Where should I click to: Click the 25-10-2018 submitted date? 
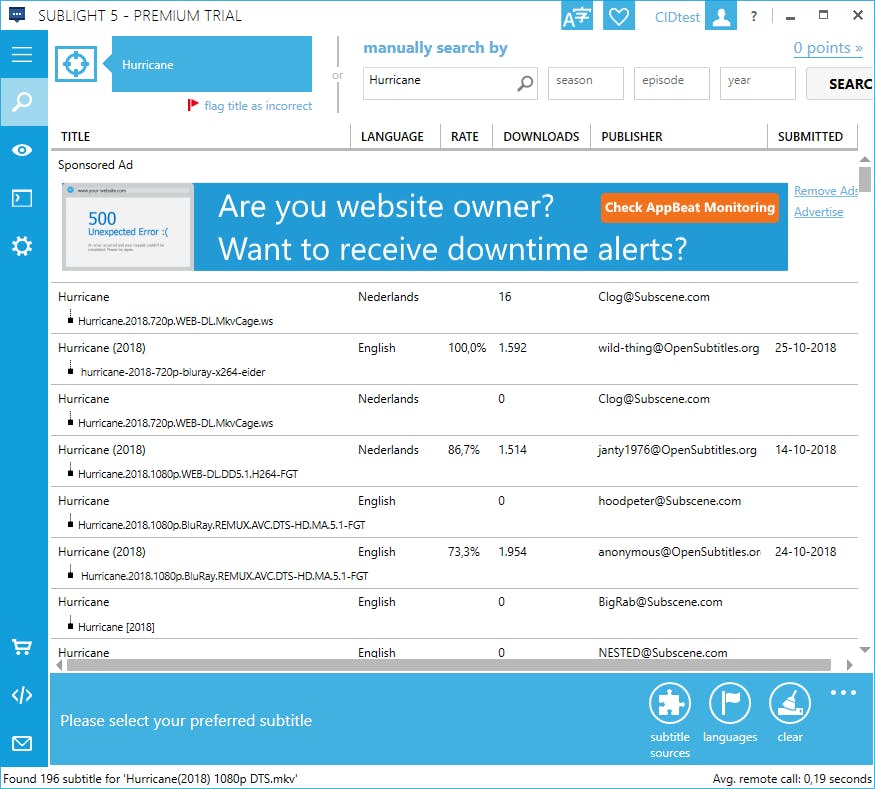pos(805,348)
